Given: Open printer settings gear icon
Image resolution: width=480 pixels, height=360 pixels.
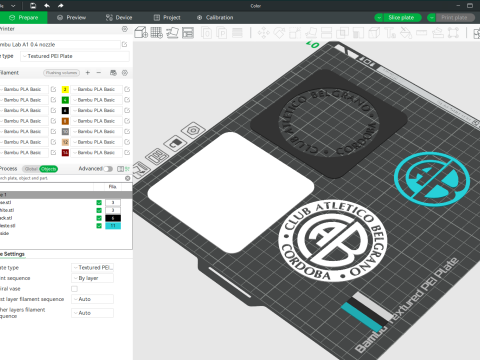Looking at the screenshot, I should click(x=125, y=29).
